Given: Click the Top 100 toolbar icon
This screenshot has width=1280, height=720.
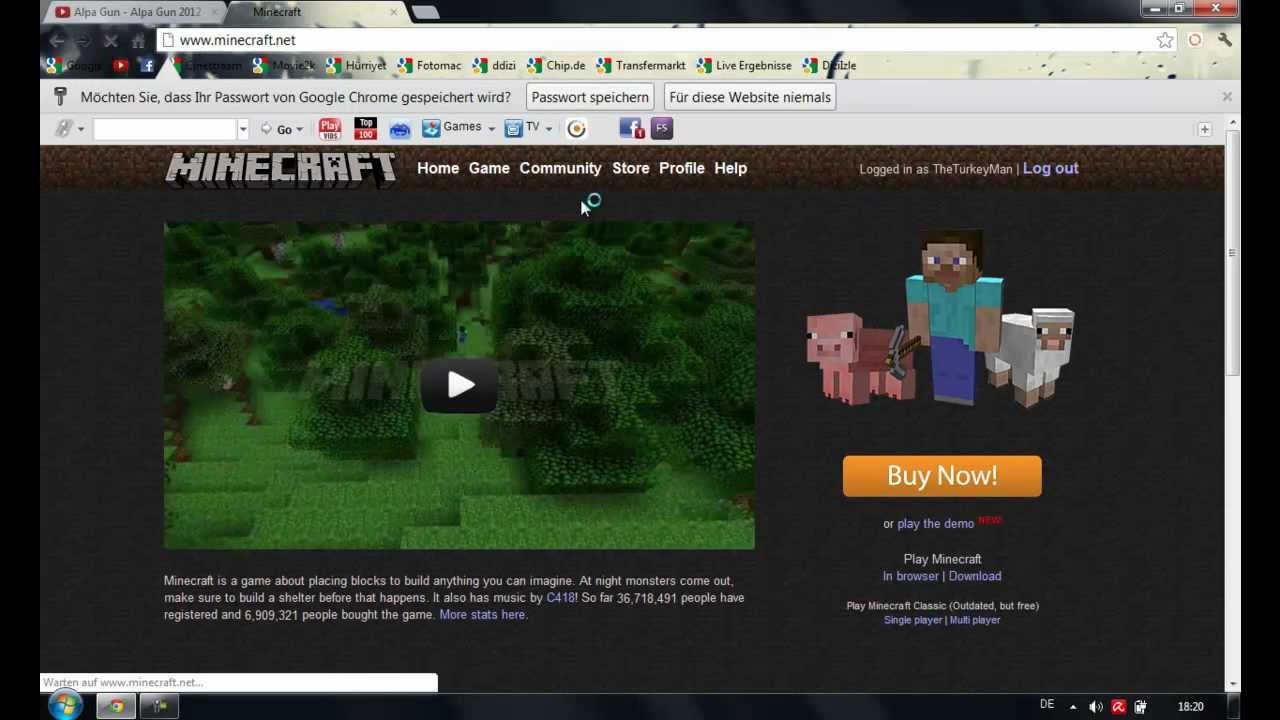Looking at the screenshot, I should [x=366, y=128].
